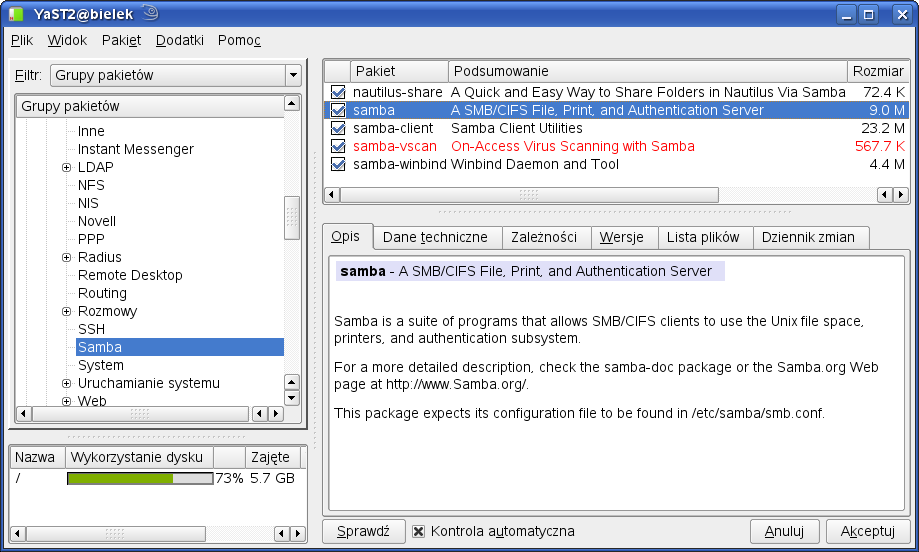This screenshot has width=919, height=552.
Task: Click the up arrow of package groups scrollbar
Action: coord(292,104)
